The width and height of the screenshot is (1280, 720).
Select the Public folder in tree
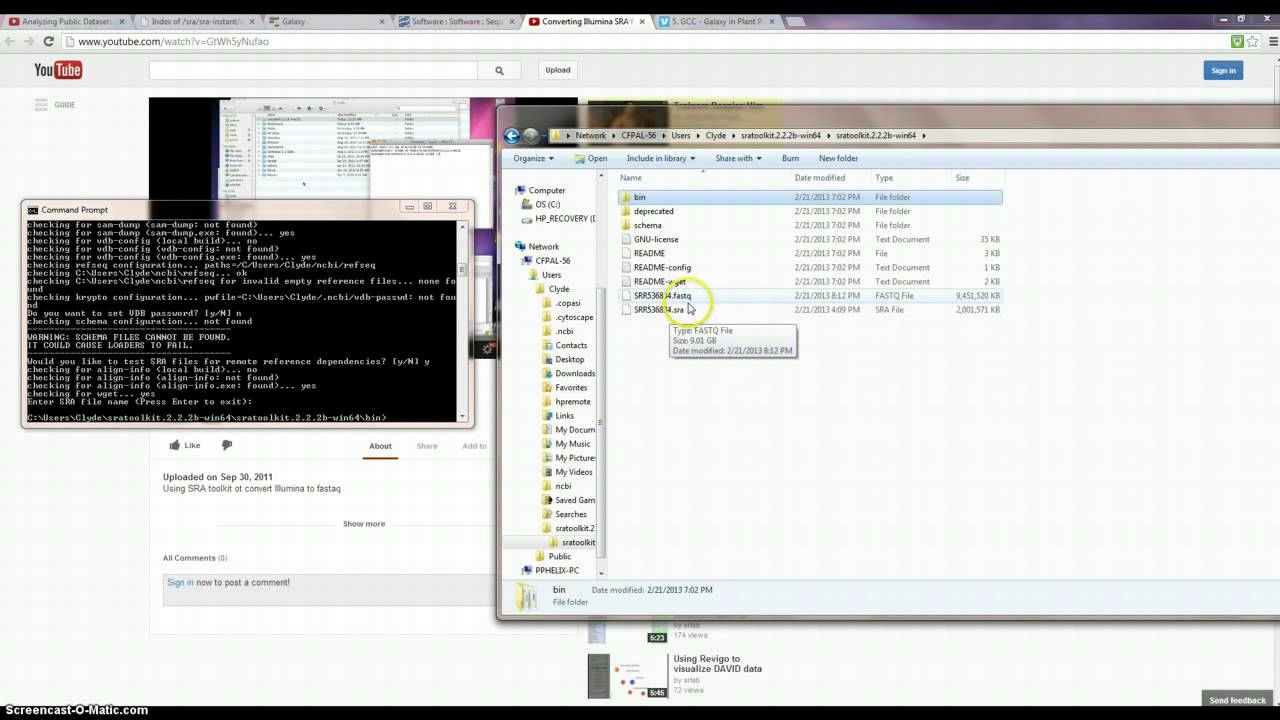click(560, 556)
